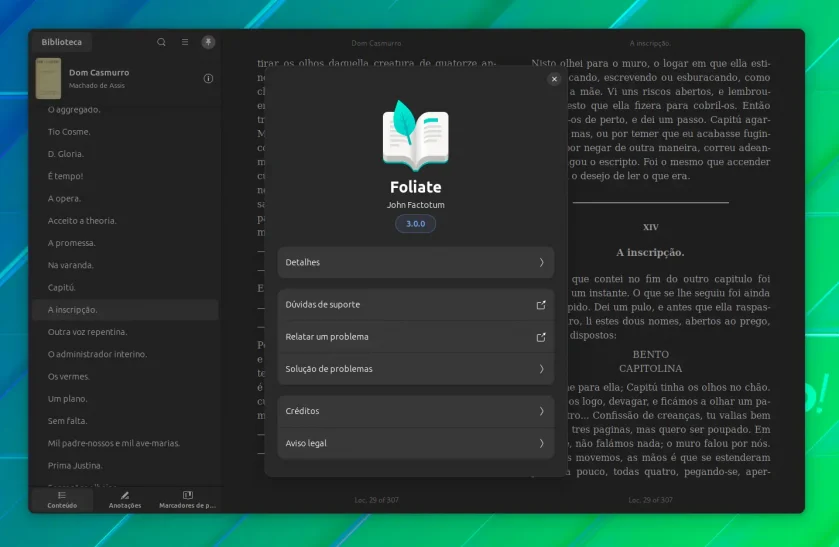The image size is (840, 547).
Task: Select chapter 'Outra voz repentina.'
Action: (125, 332)
